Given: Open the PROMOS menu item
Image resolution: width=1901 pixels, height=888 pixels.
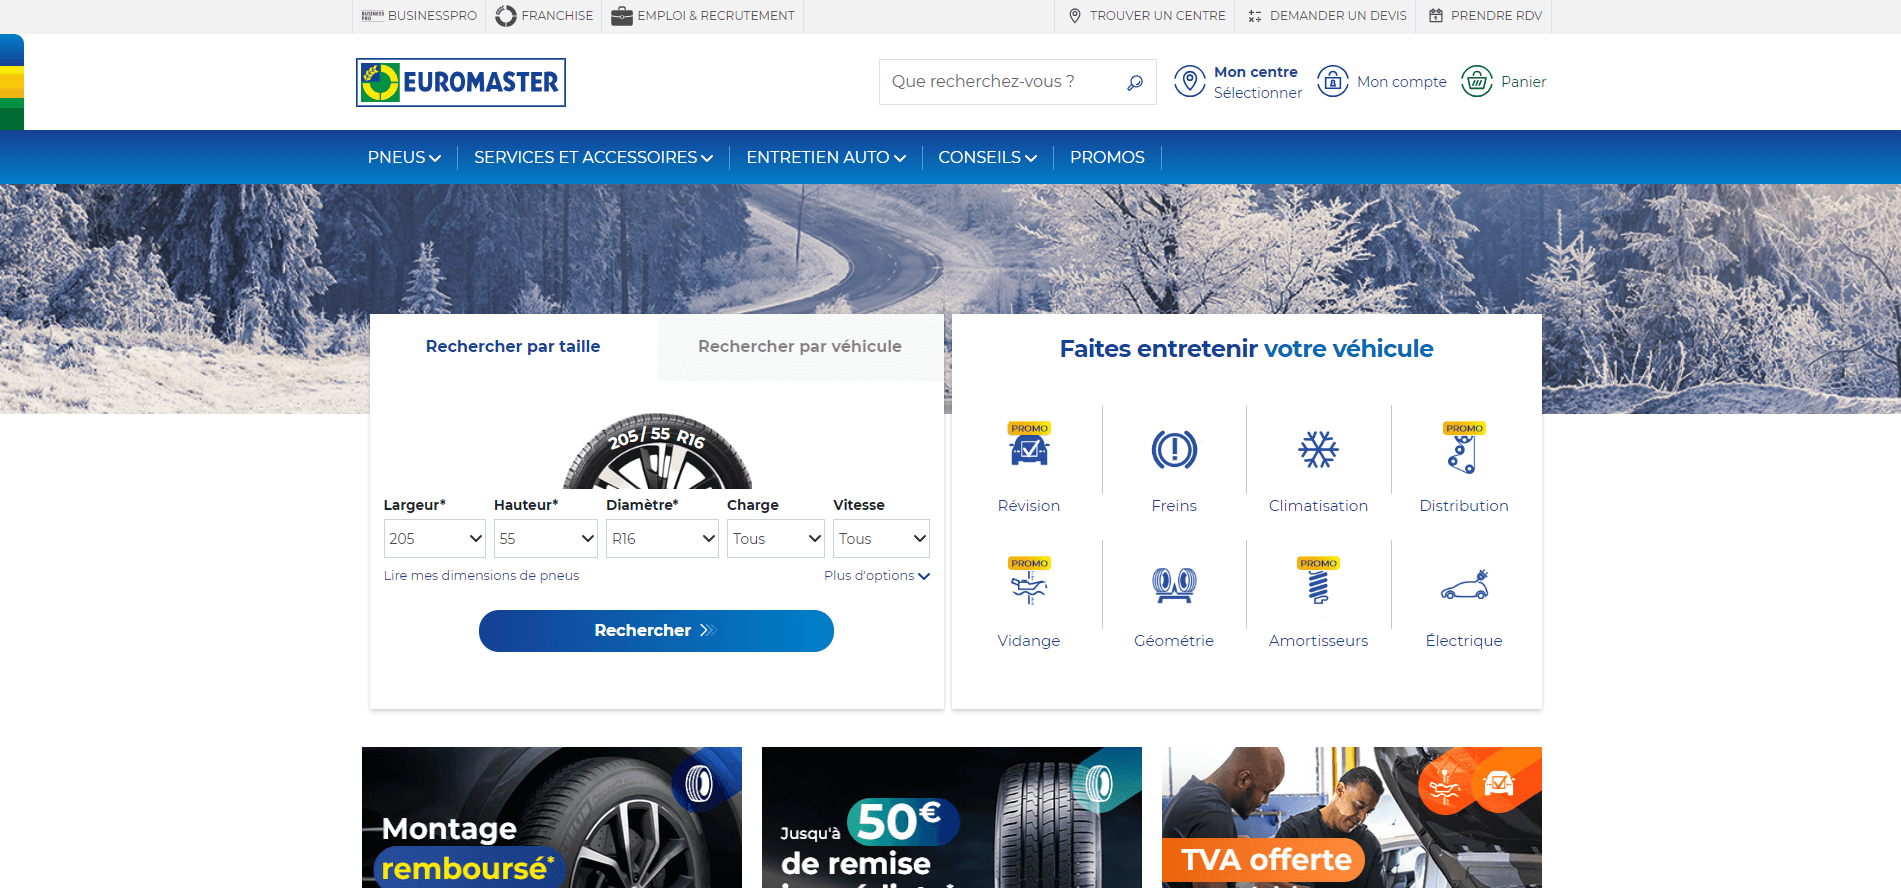Looking at the screenshot, I should click(x=1107, y=157).
